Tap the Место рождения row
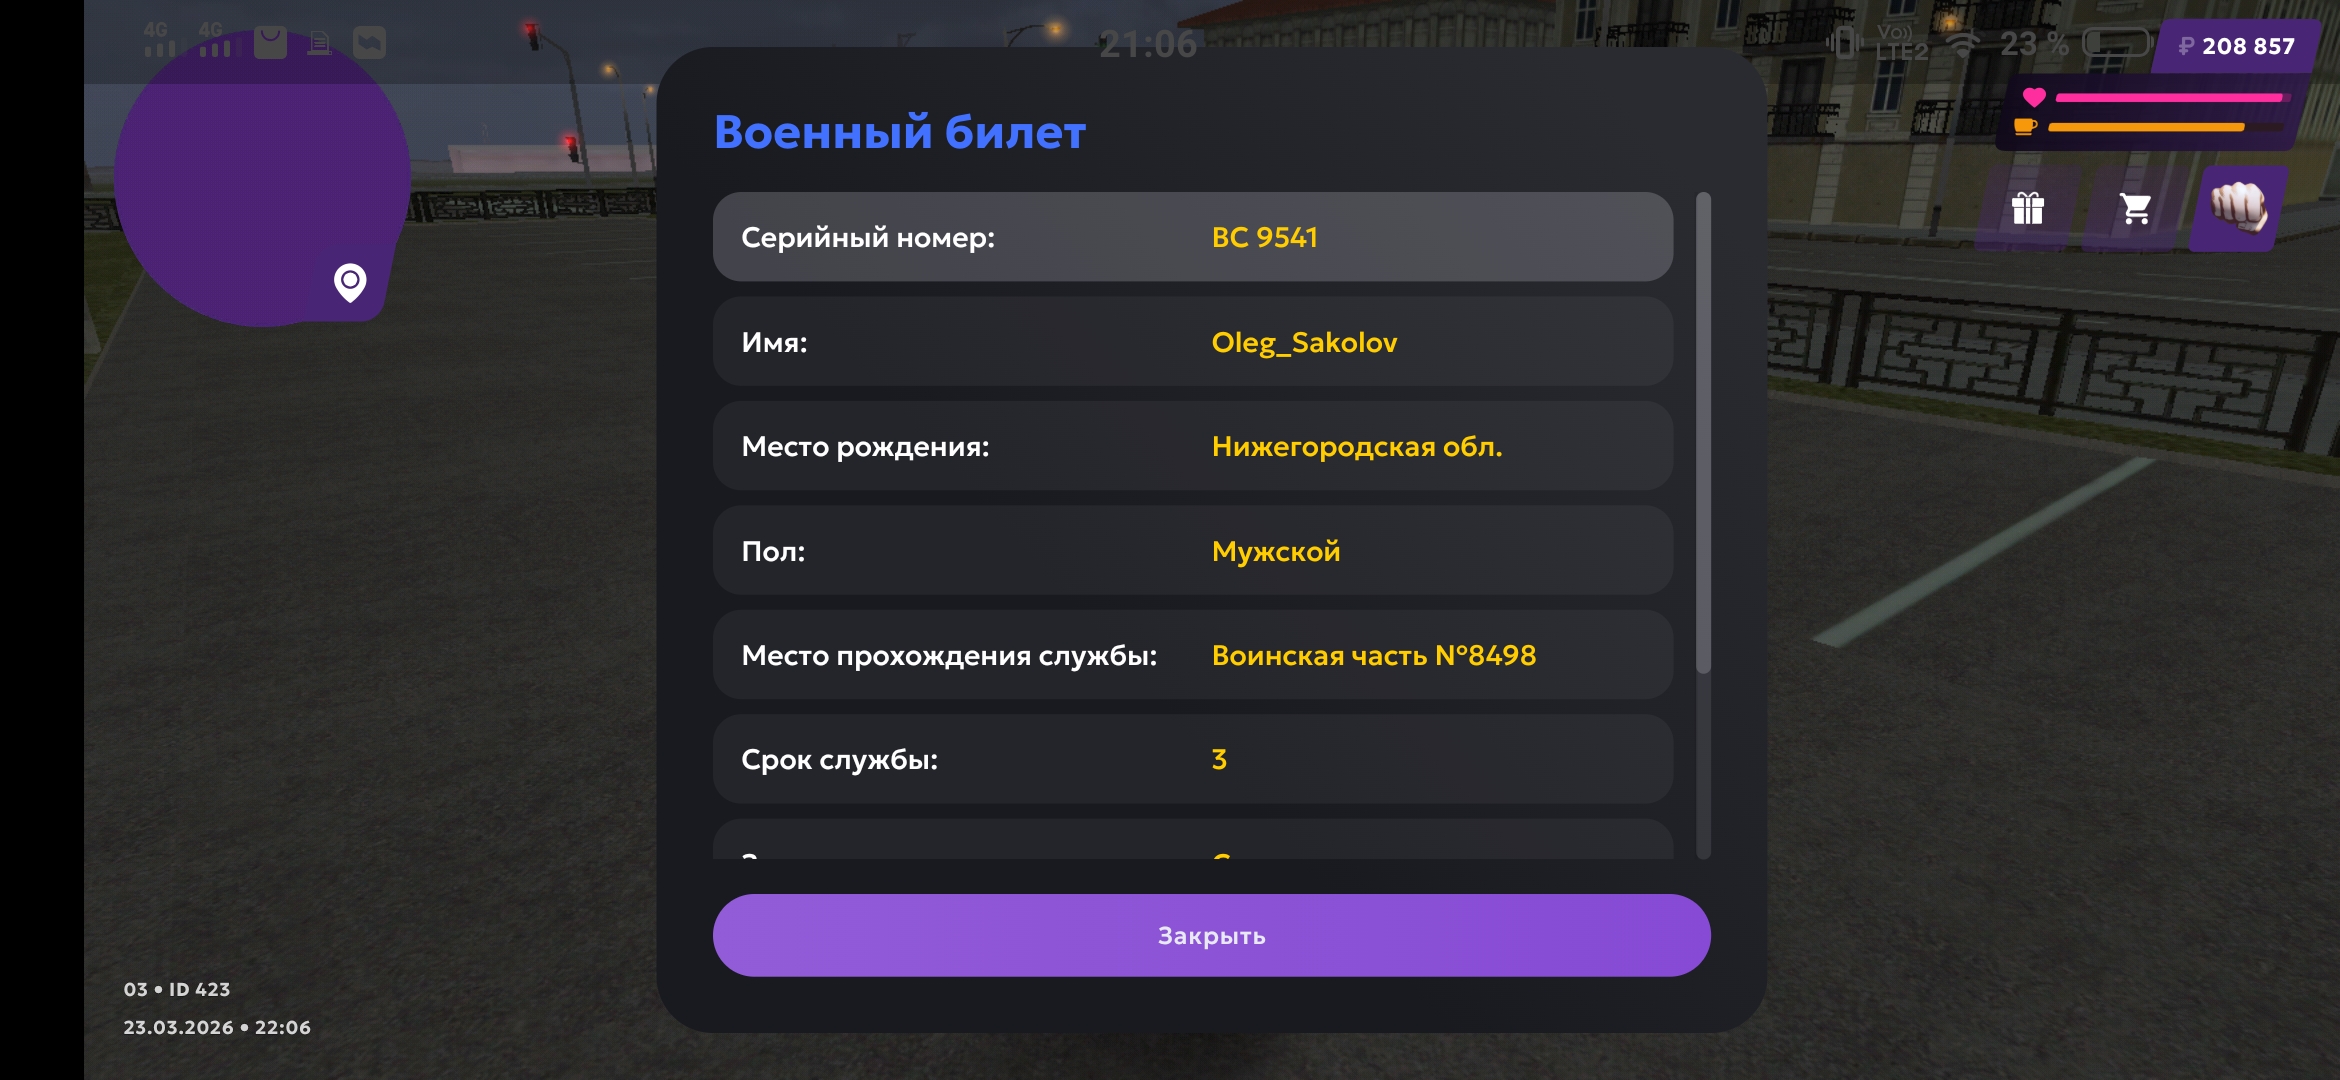Viewport: 2340px width, 1080px height. pos(1192,446)
